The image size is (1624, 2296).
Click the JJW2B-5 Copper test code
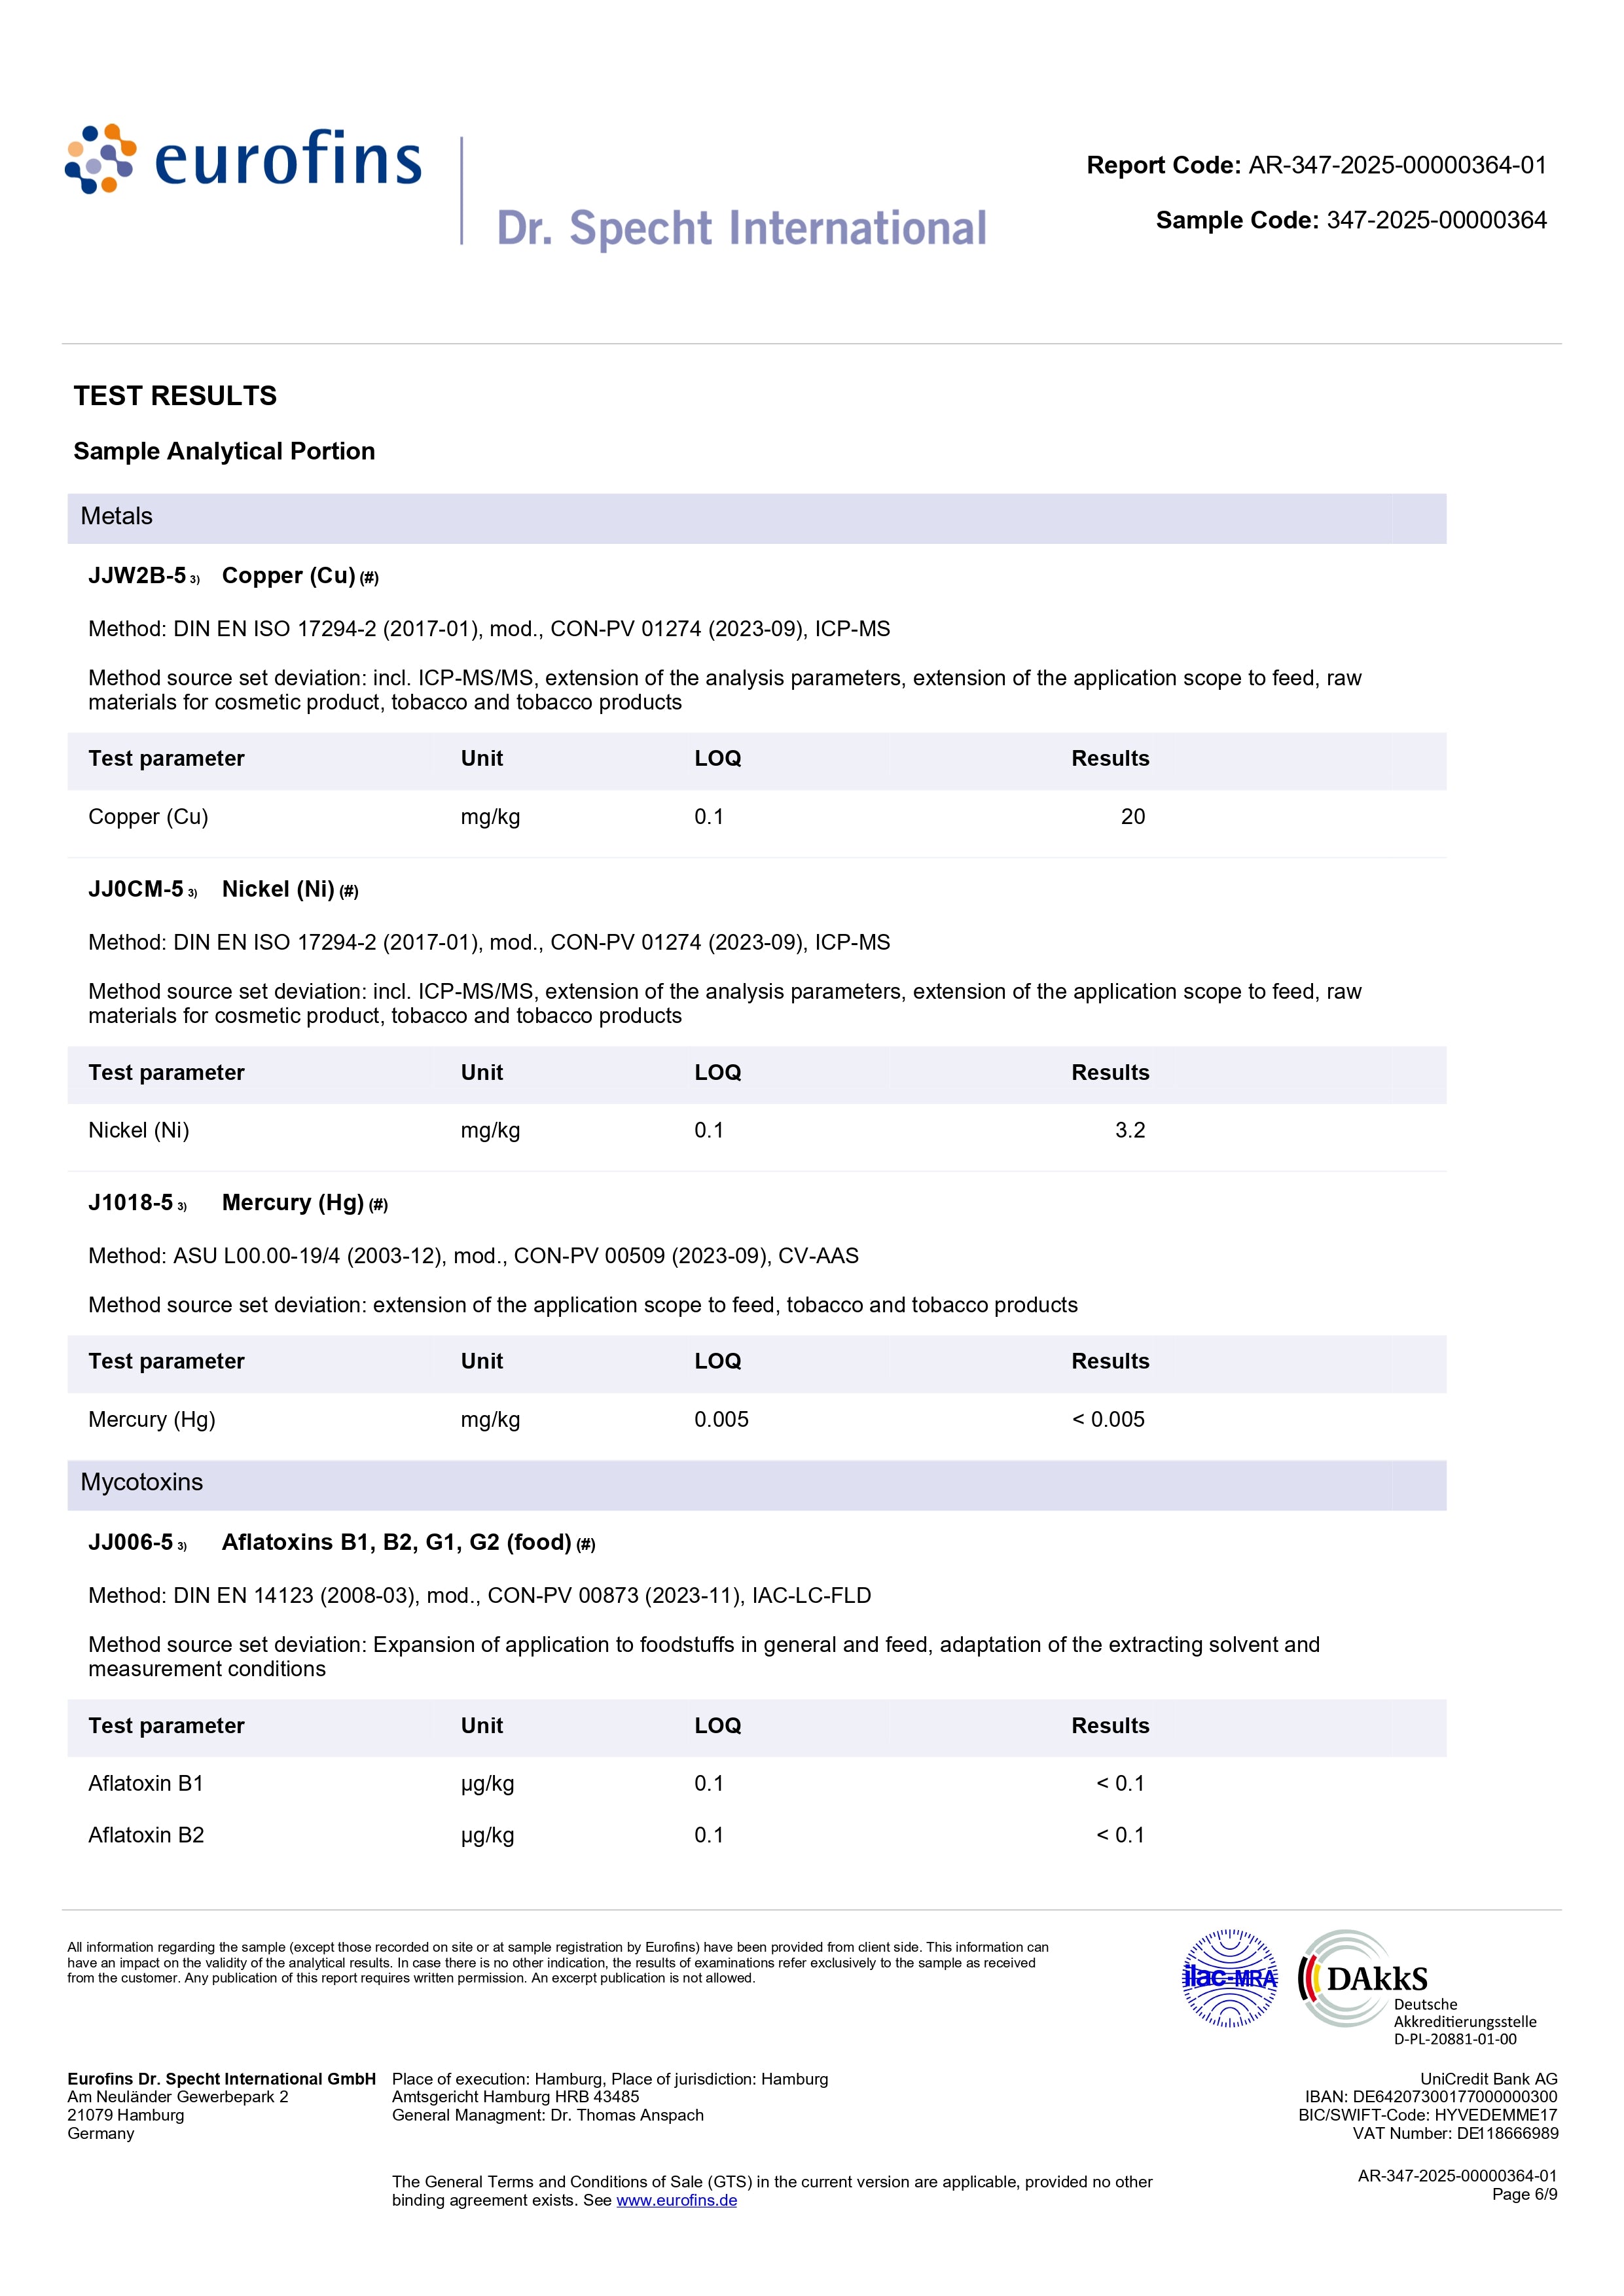[x=137, y=576]
